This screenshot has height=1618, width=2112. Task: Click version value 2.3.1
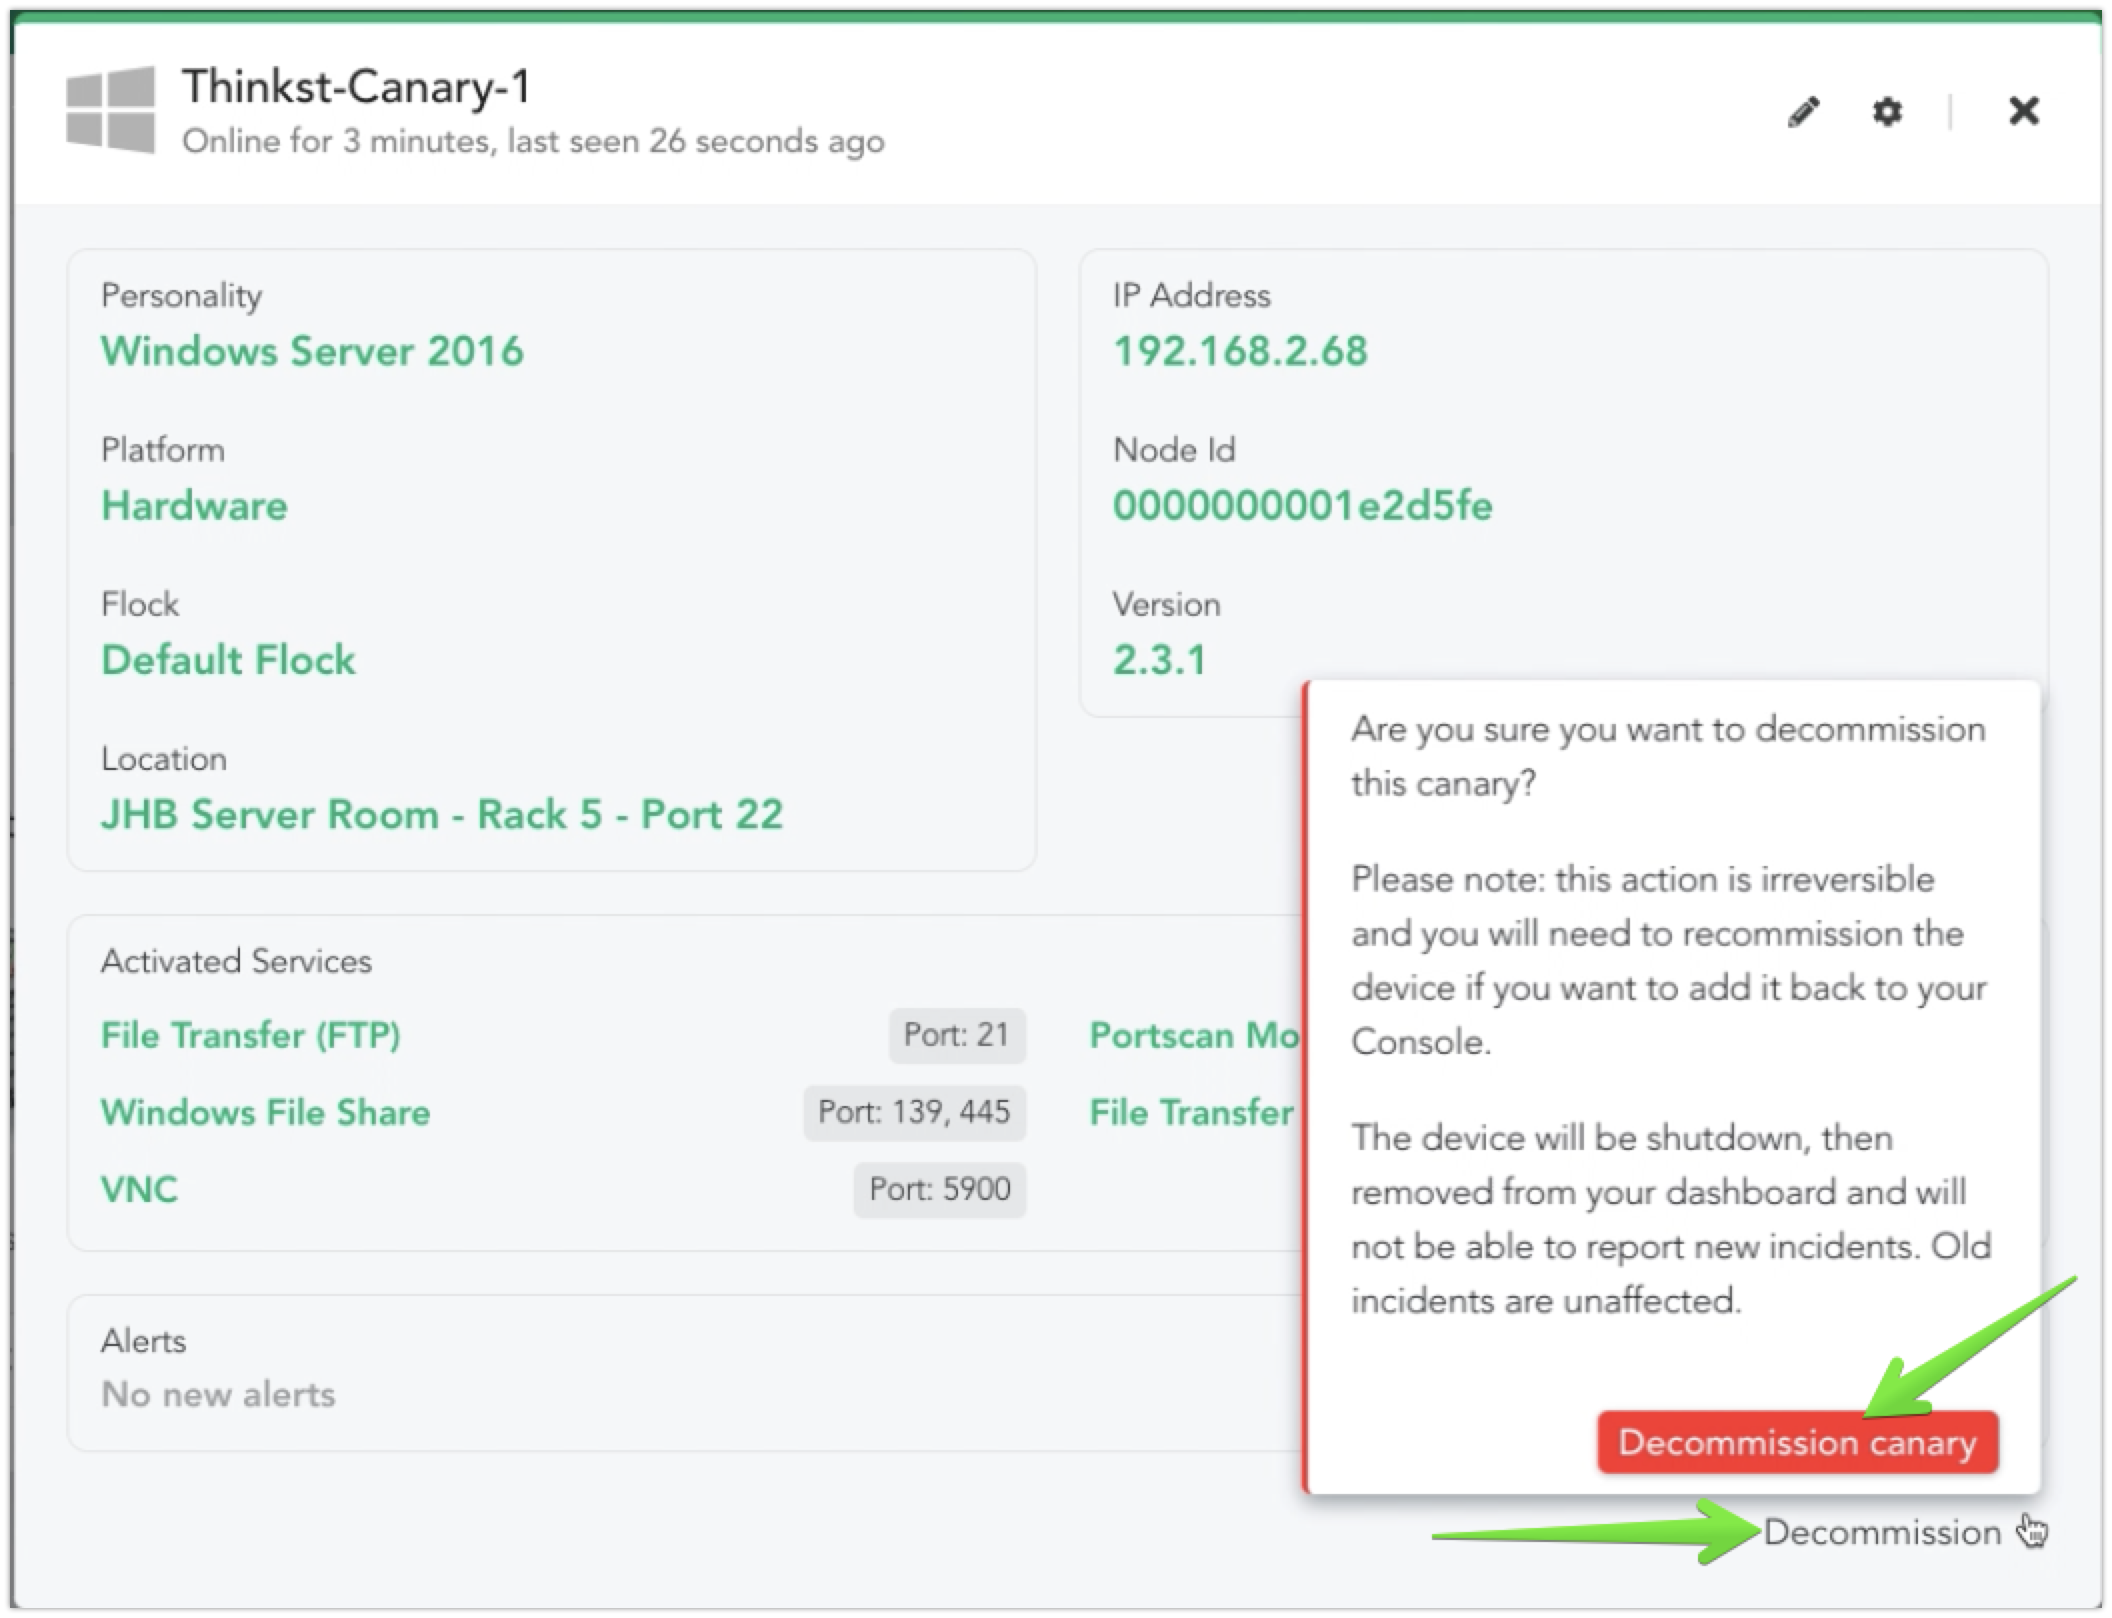(1160, 660)
